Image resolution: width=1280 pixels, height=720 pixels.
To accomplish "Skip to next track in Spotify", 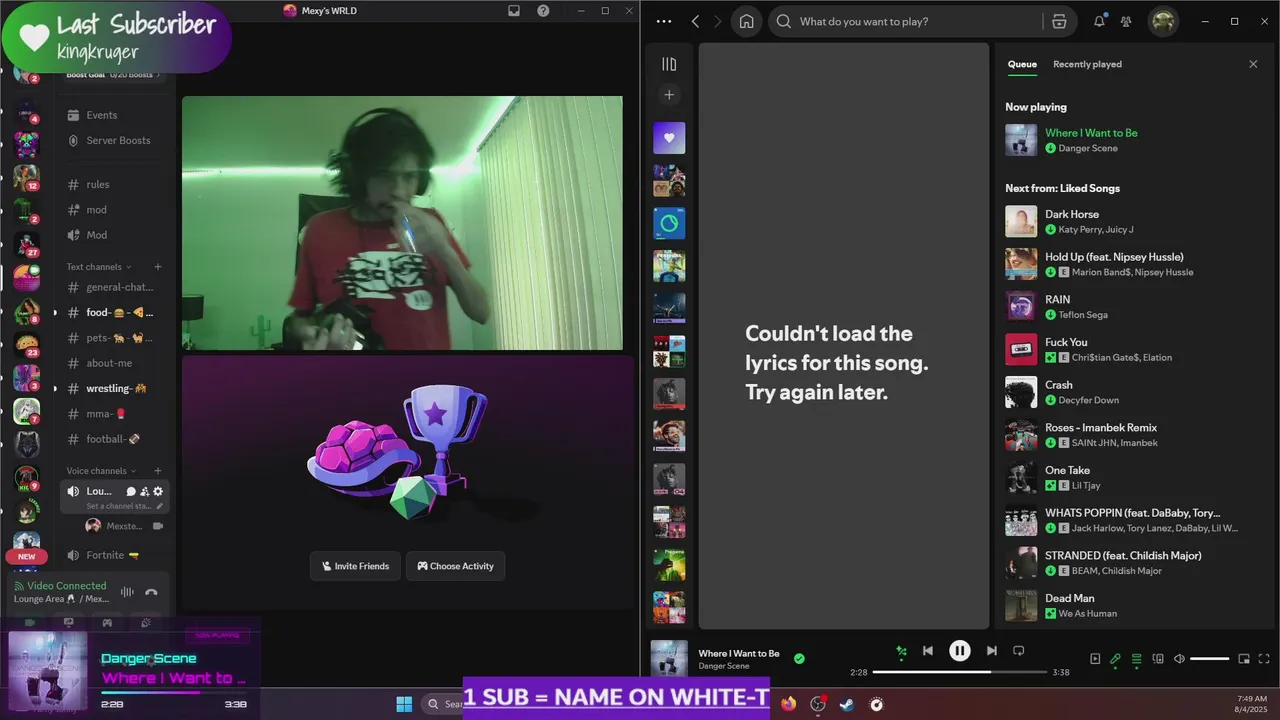I will click(991, 651).
